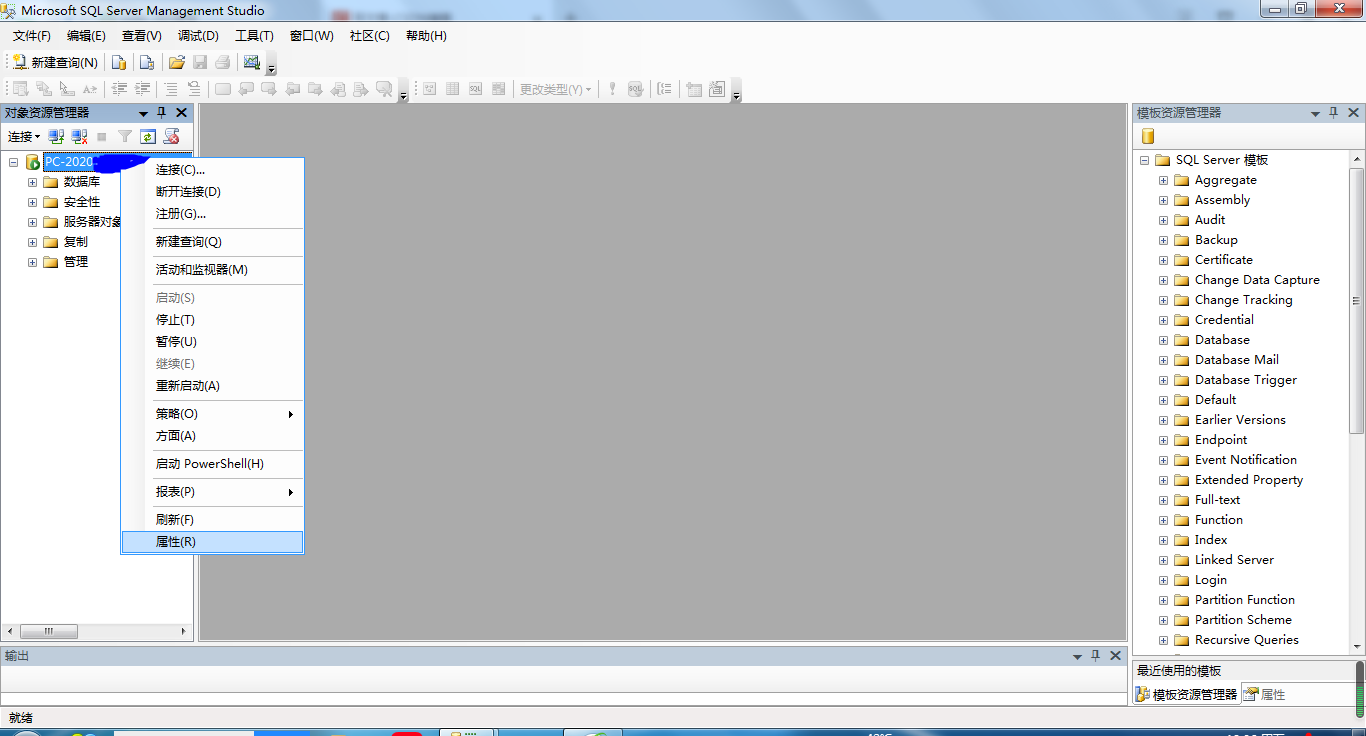Close the 对象资源管理器 panel
The image size is (1366, 736).
(x=181, y=113)
